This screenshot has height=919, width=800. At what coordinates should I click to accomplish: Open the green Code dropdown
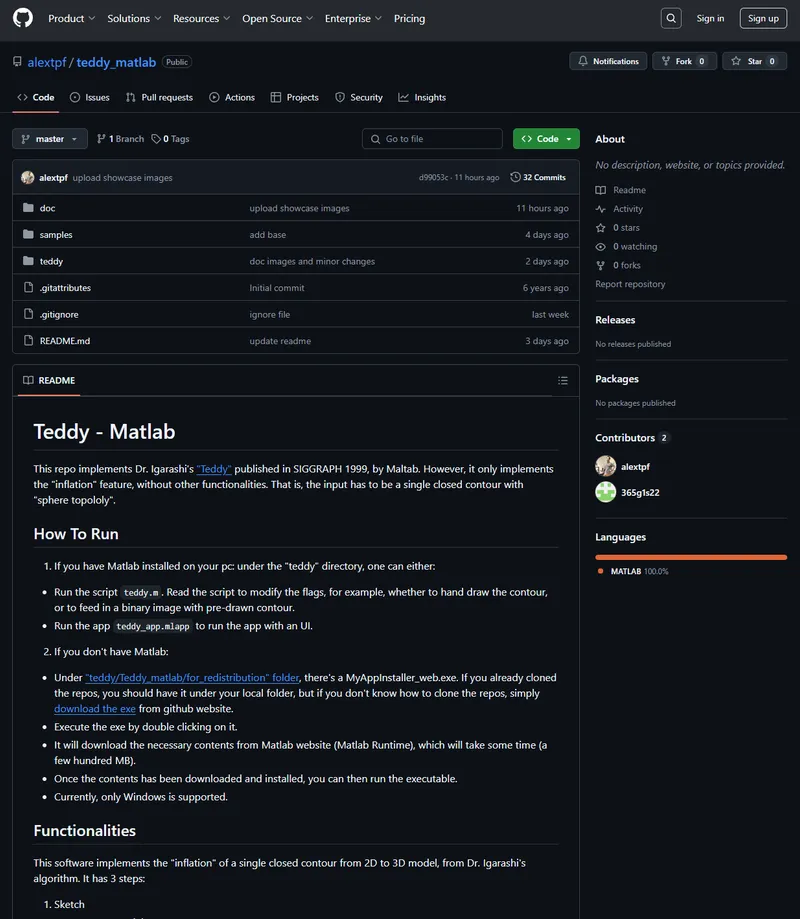pos(546,139)
